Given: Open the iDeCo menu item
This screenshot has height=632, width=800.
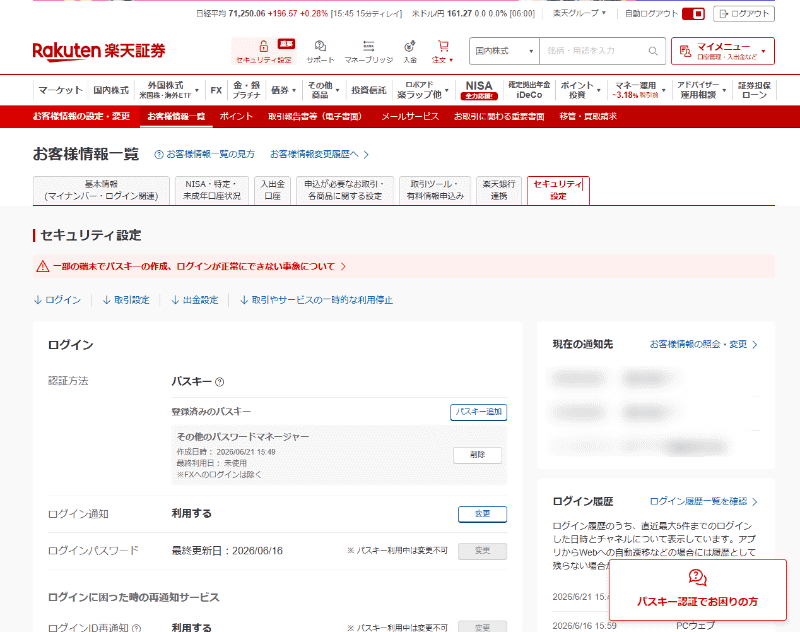Looking at the screenshot, I should tap(529, 90).
